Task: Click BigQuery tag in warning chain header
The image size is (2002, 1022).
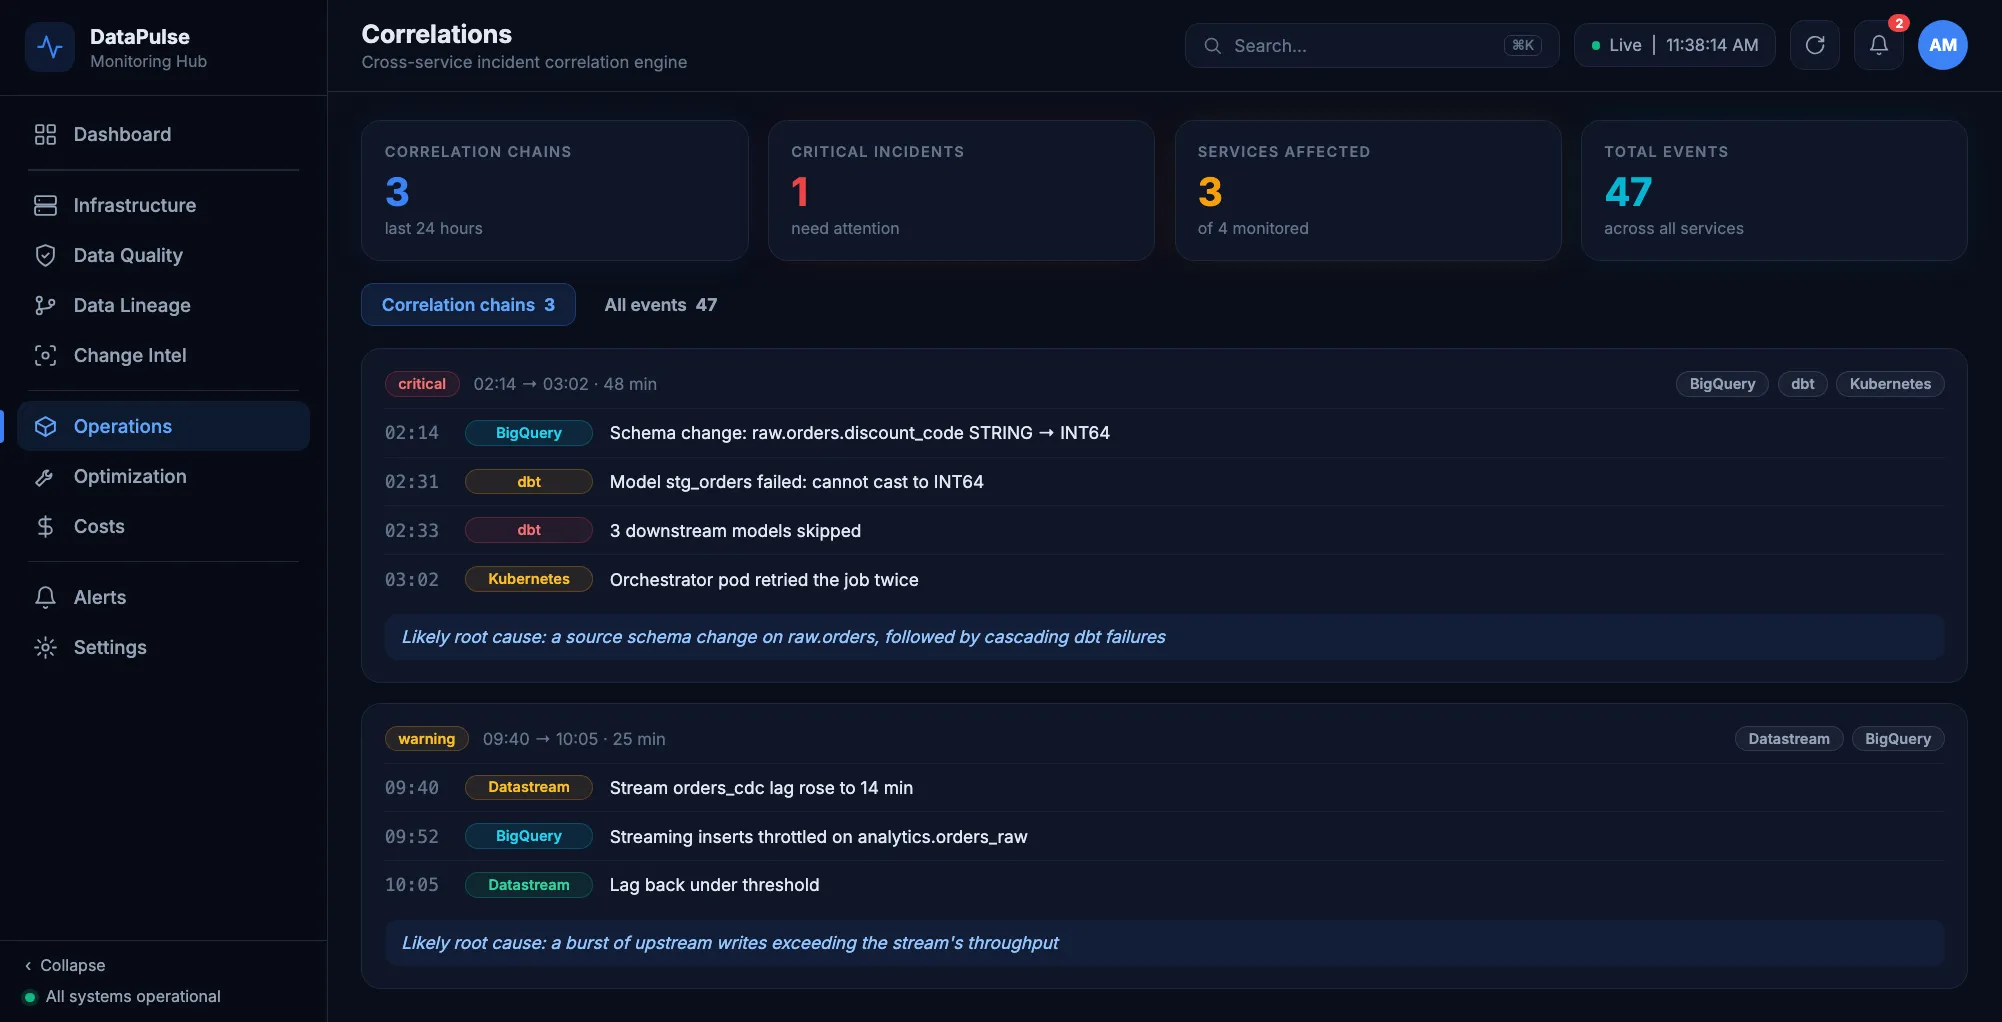Action: point(1898,739)
